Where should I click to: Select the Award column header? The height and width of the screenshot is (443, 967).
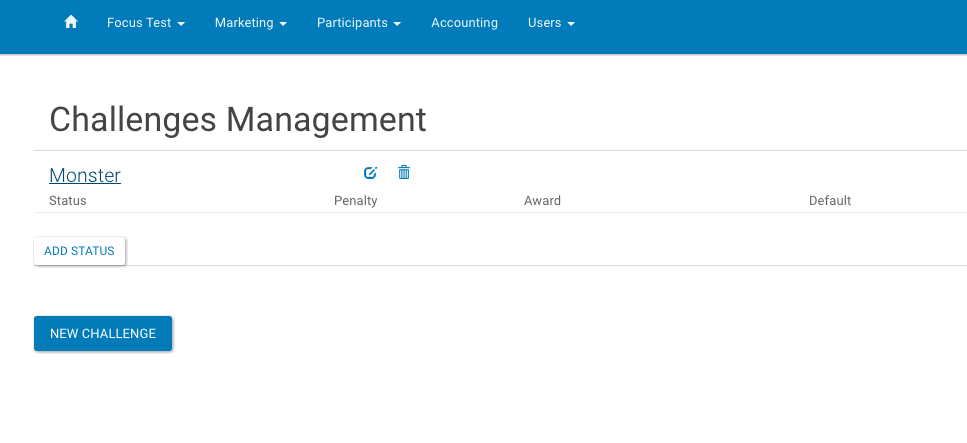click(x=543, y=201)
